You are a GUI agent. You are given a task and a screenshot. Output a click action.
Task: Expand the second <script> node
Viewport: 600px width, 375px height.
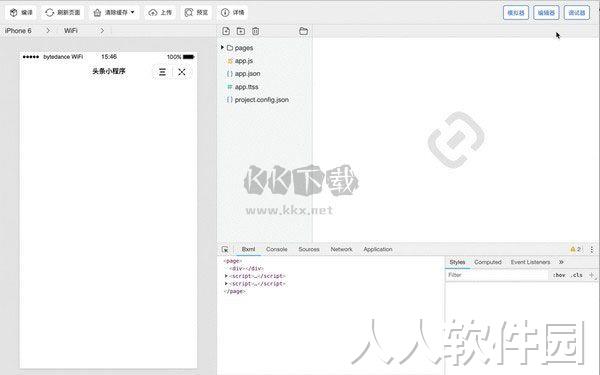coord(226,284)
